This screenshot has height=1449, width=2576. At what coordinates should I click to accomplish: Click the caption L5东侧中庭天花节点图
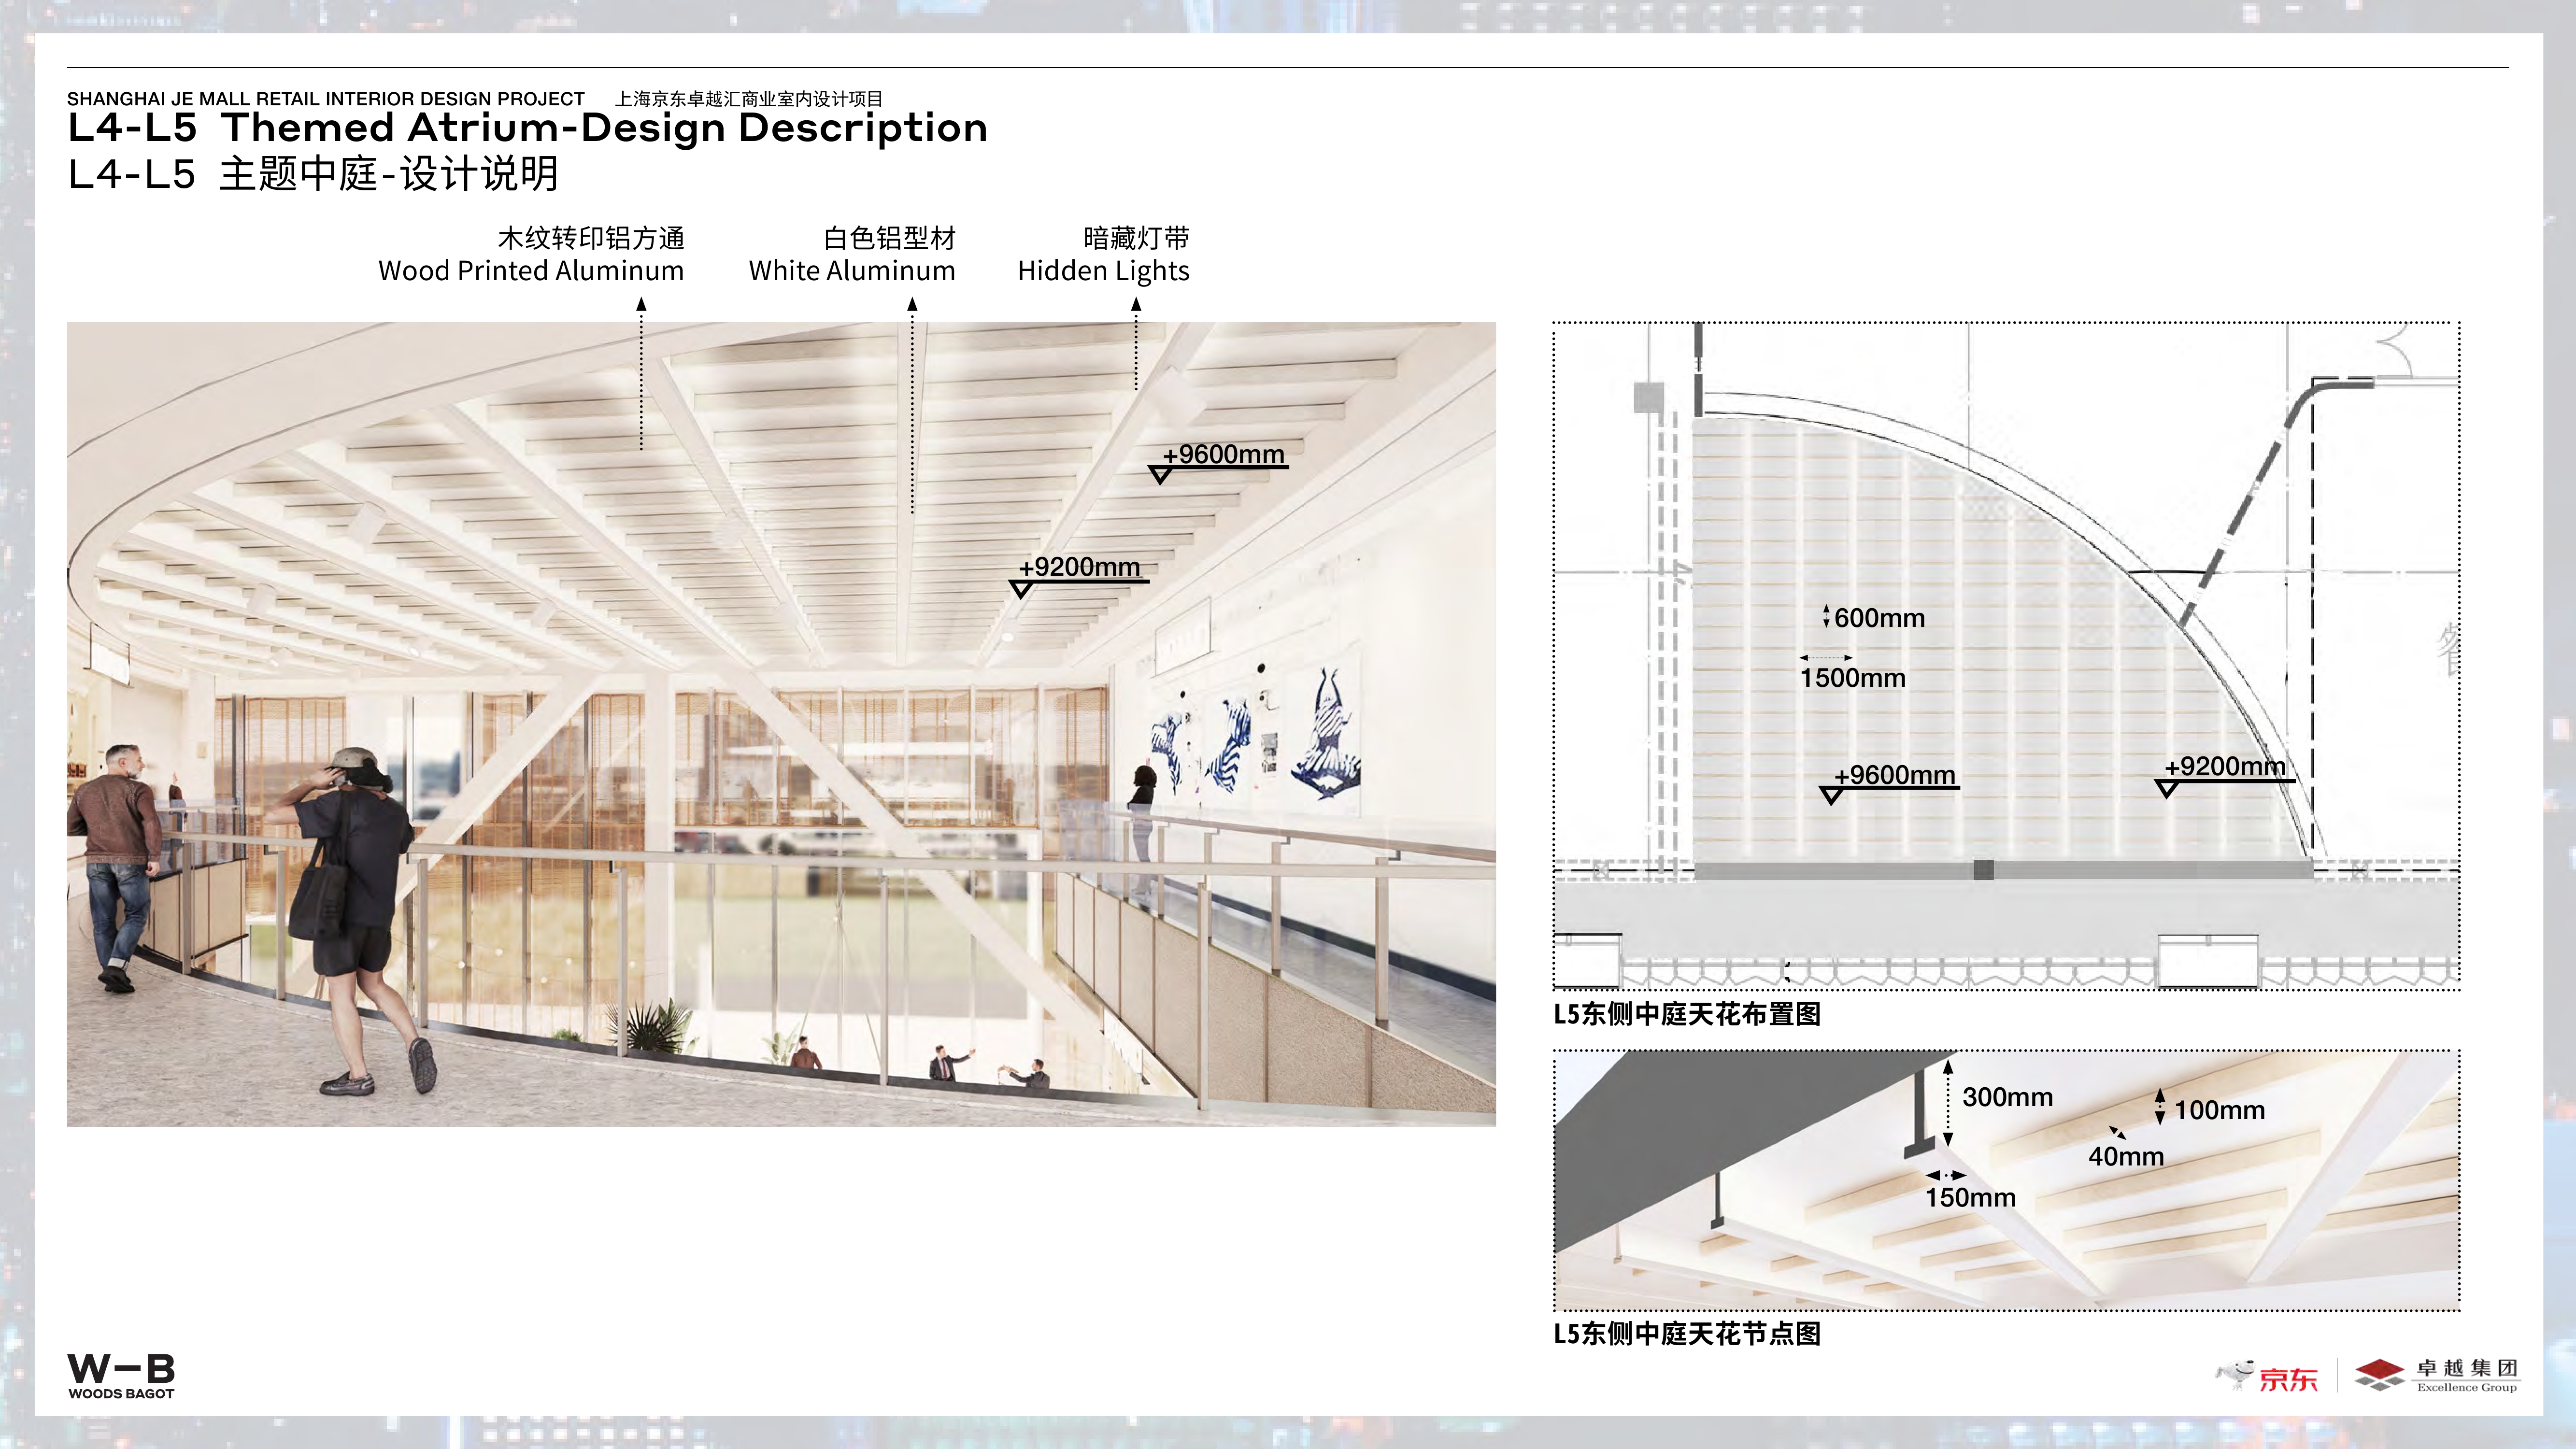[x=1687, y=1333]
